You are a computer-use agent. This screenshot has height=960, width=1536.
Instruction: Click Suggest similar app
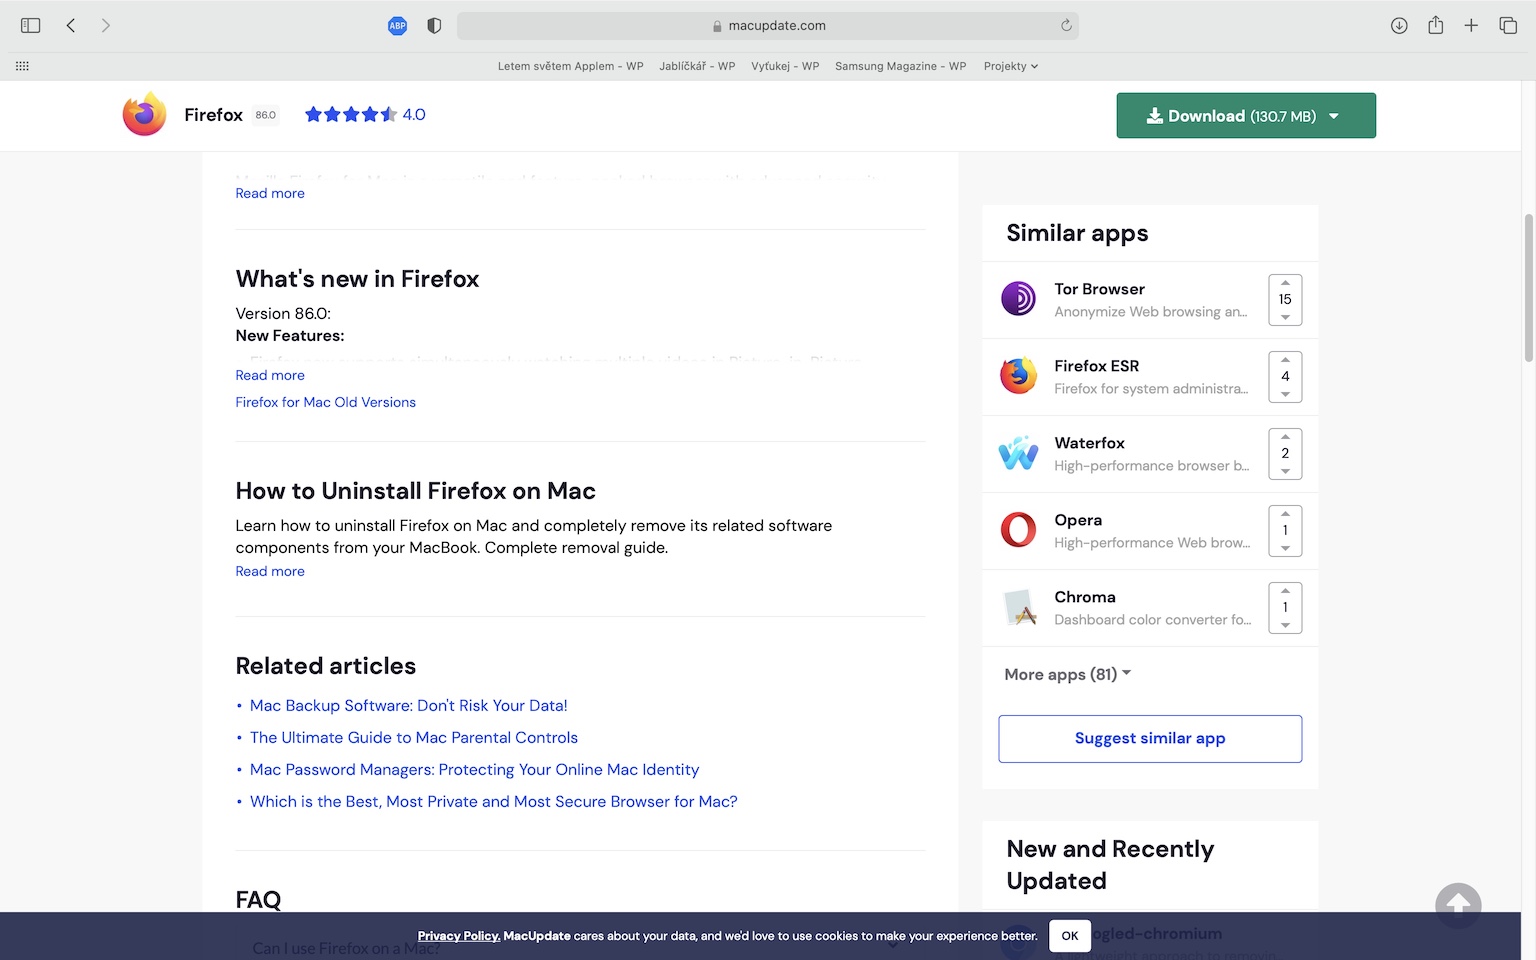click(1150, 738)
